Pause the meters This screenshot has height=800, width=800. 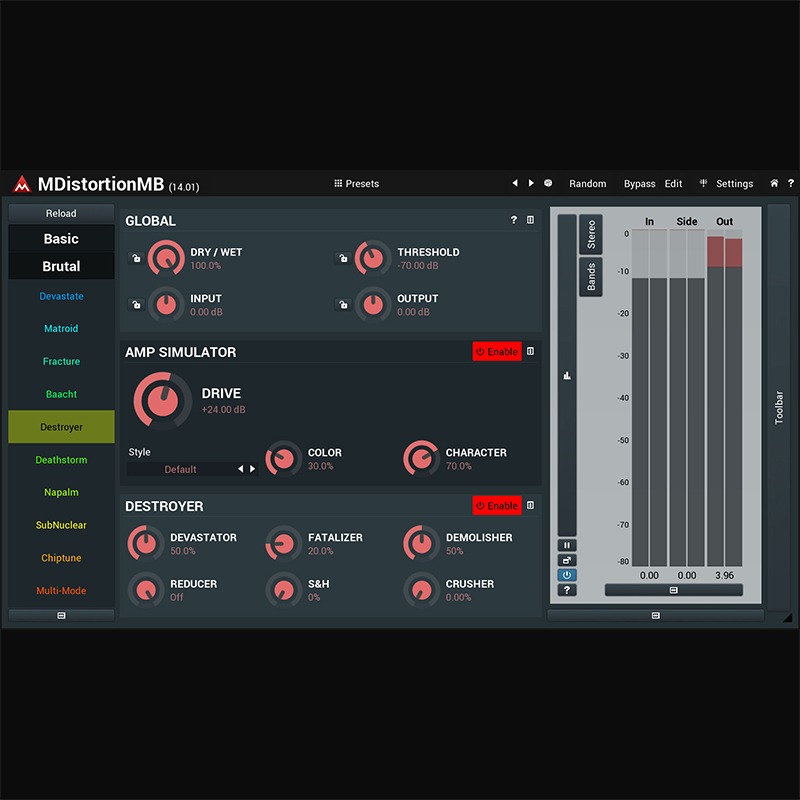tap(567, 545)
